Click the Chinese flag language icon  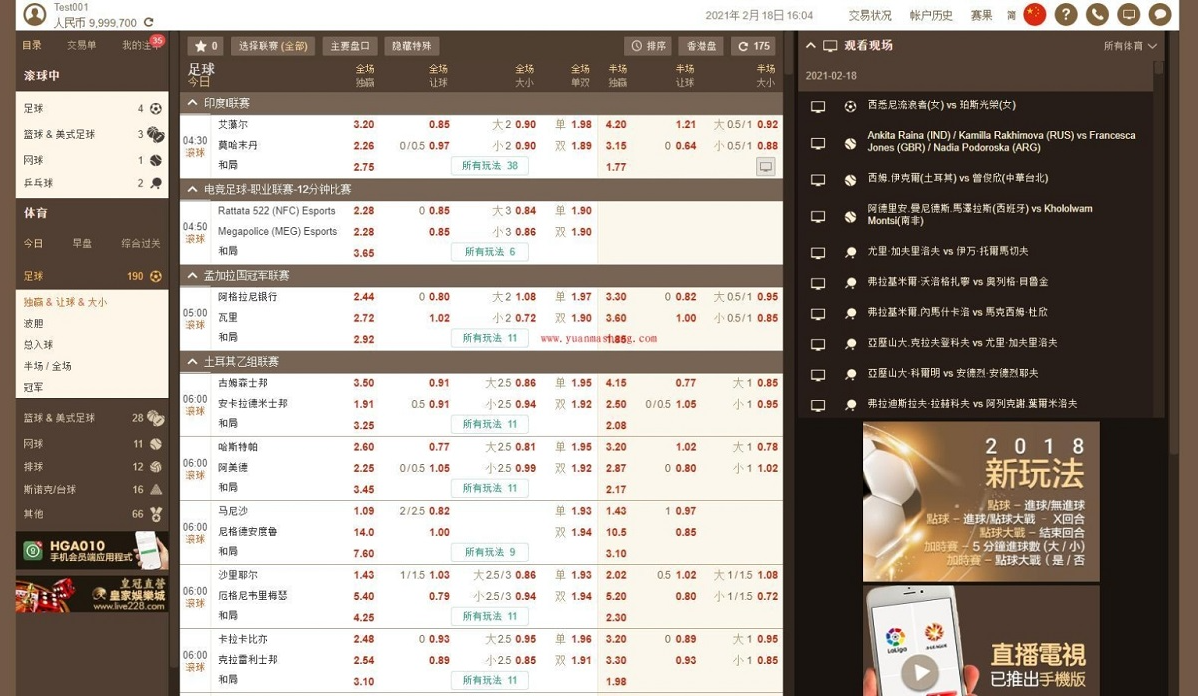[1034, 15]
